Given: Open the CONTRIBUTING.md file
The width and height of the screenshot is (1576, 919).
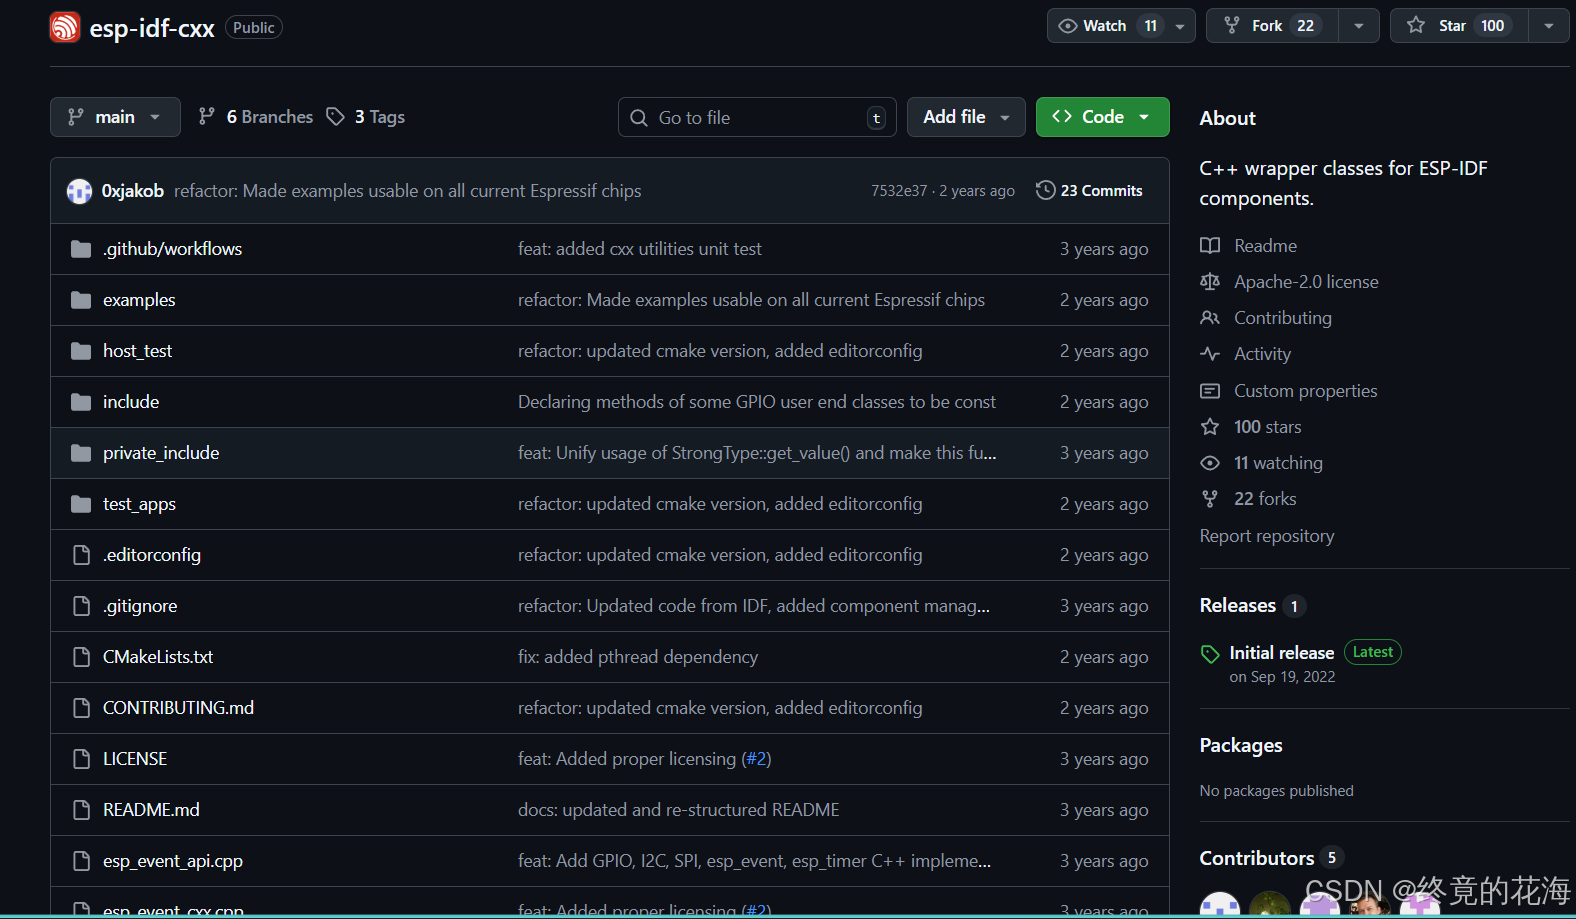Looking at the screenshot, I should coord(178,708).
